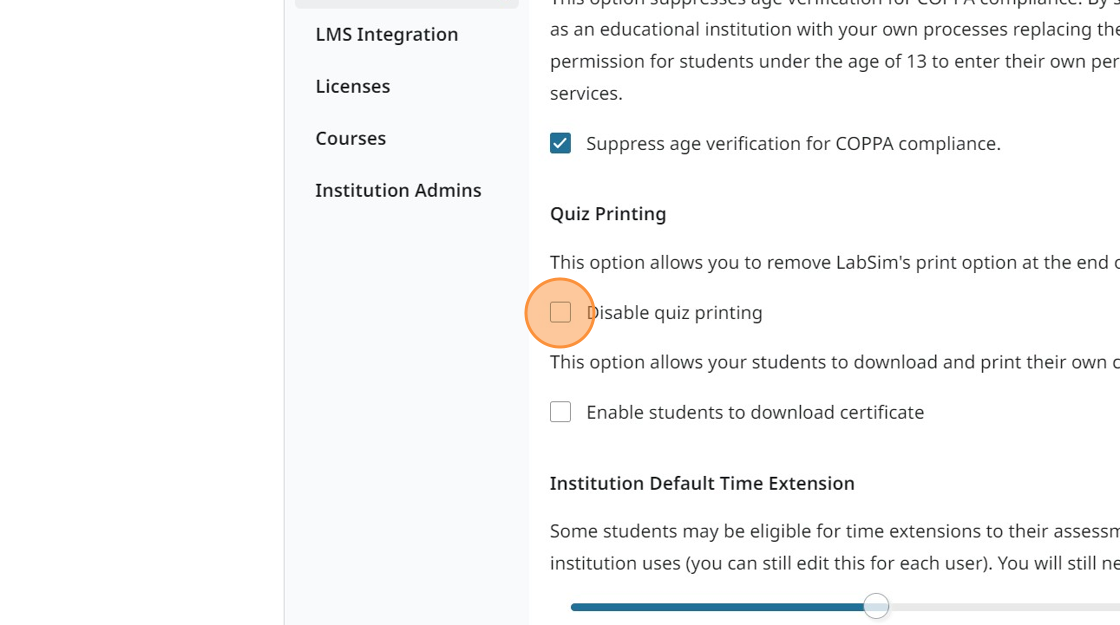Open the Institution Admins page
This screenshot has width=1120, height=625.
pyautogui.click(x=398, y=190)
